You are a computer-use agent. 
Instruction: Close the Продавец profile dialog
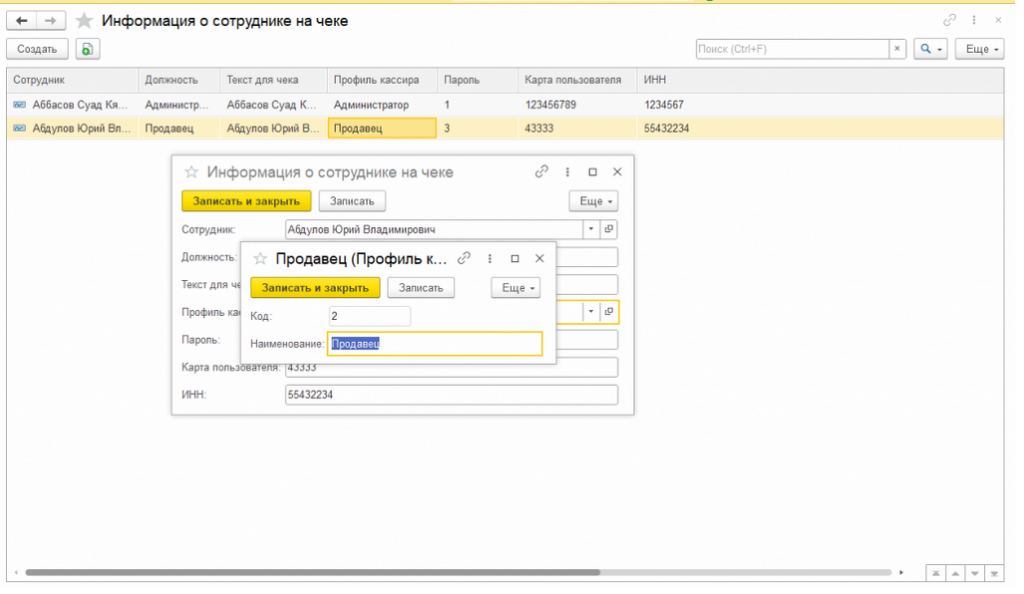pyautogui.click(x=539, y=259)
